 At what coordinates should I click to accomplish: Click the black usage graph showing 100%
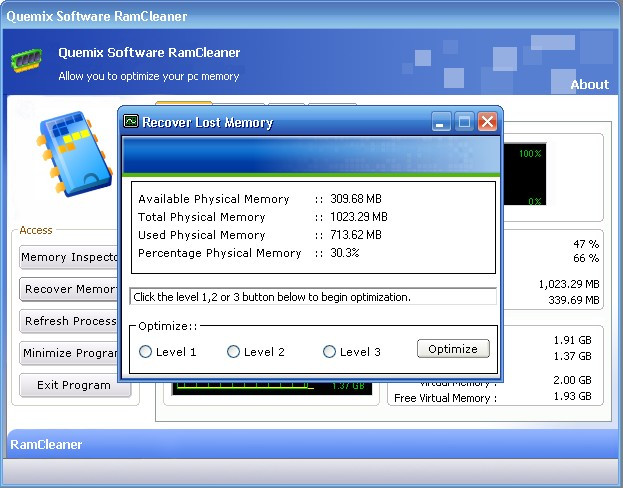[525, 174]
